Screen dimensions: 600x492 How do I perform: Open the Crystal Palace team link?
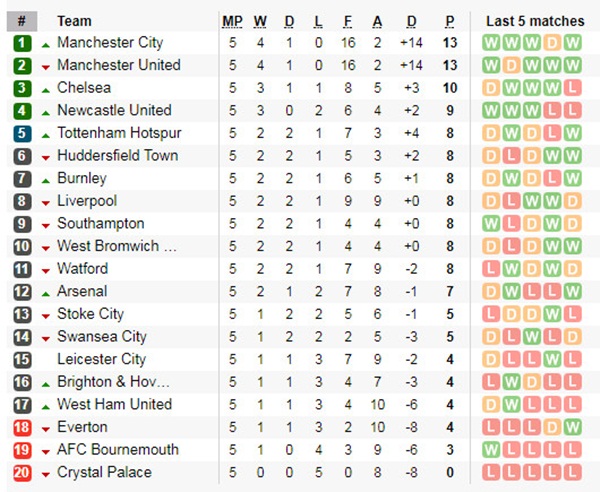tap(104, 472)
